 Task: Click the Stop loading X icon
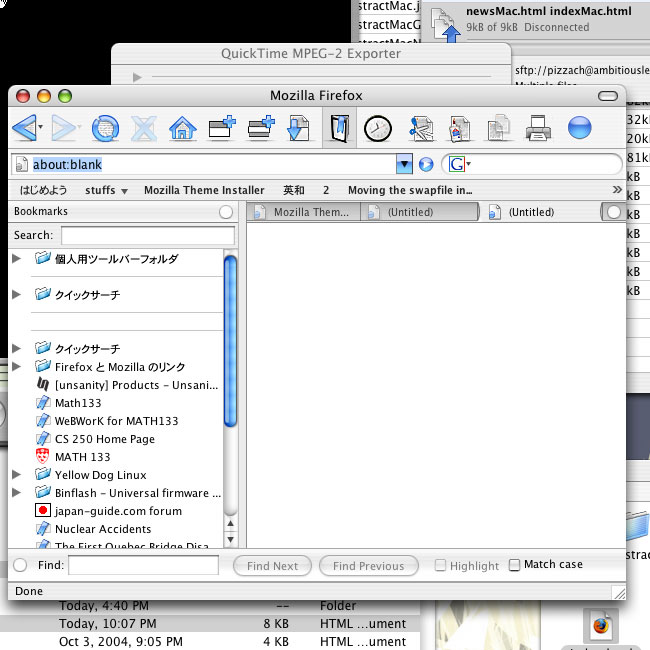tap(144, 129)
